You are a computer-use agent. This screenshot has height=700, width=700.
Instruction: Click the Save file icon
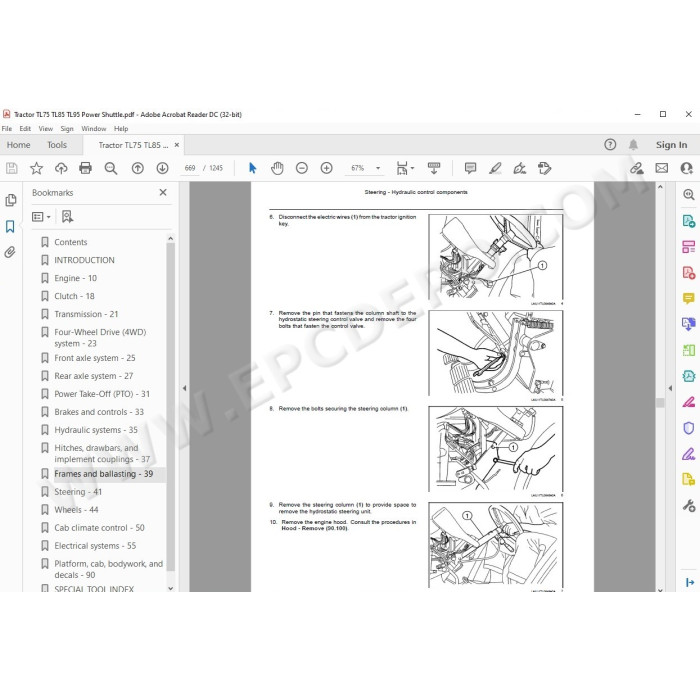(x=12, y=168)
